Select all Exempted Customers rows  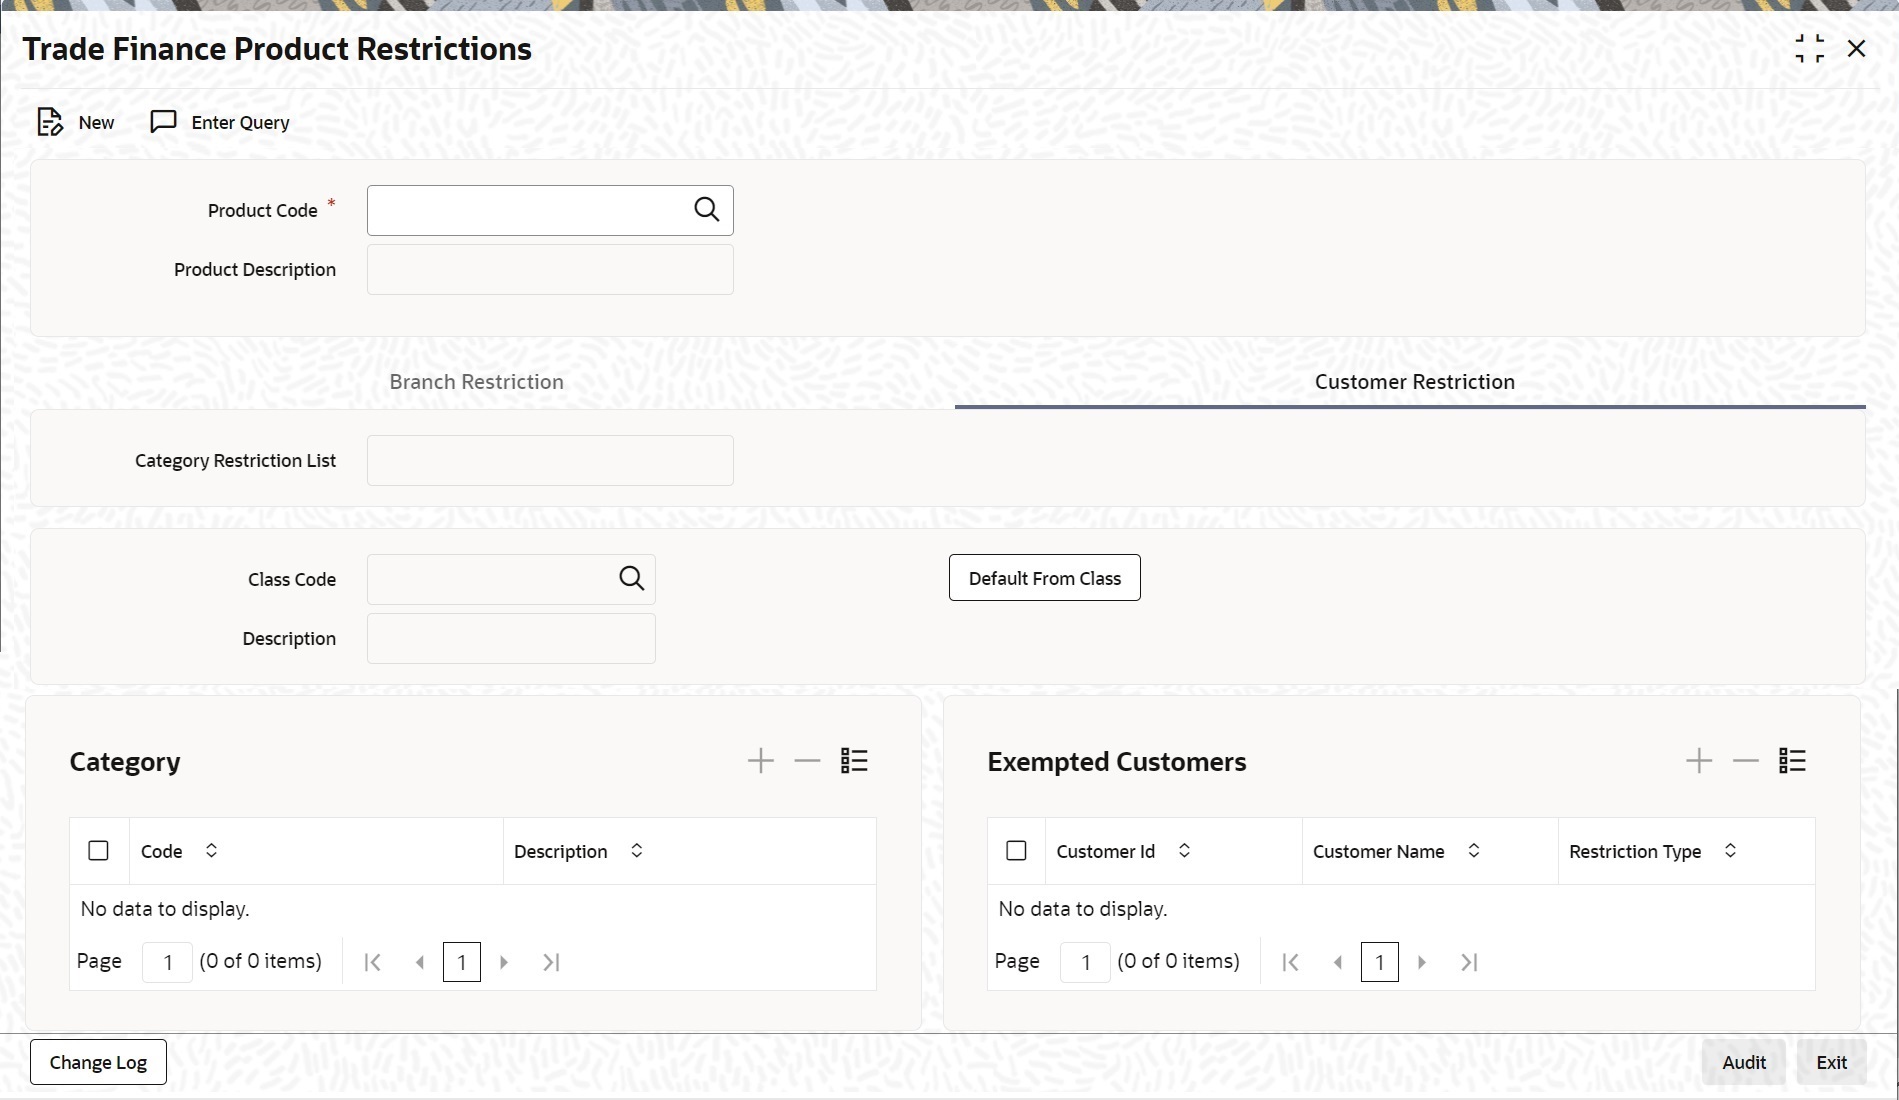pyautogui.click(x=1016, y=851)
